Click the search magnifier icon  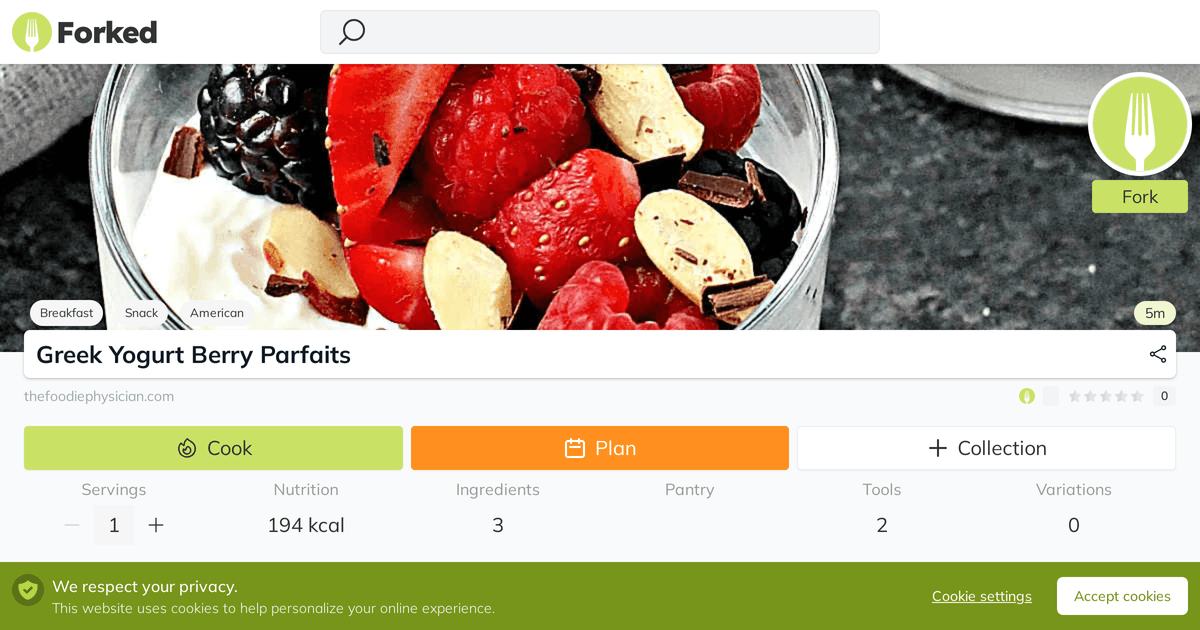pyautogui.click(x=351, y=32)
